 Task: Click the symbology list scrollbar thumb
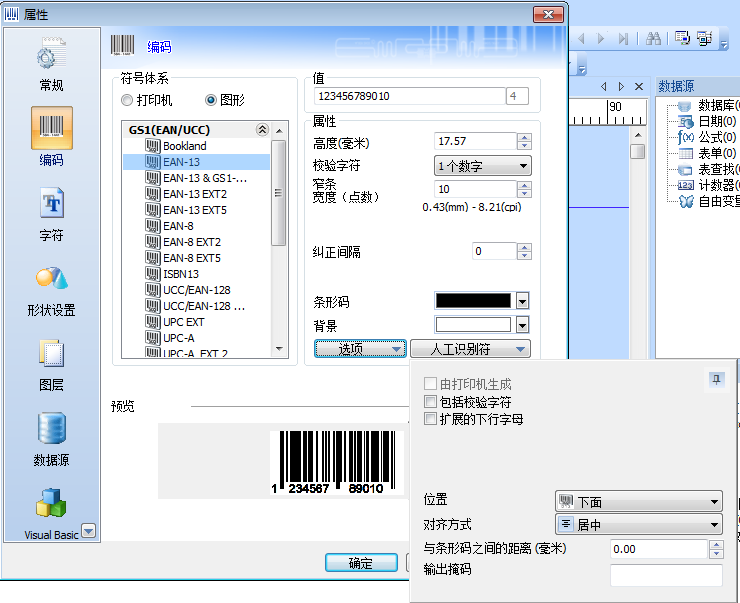[279, 193]
